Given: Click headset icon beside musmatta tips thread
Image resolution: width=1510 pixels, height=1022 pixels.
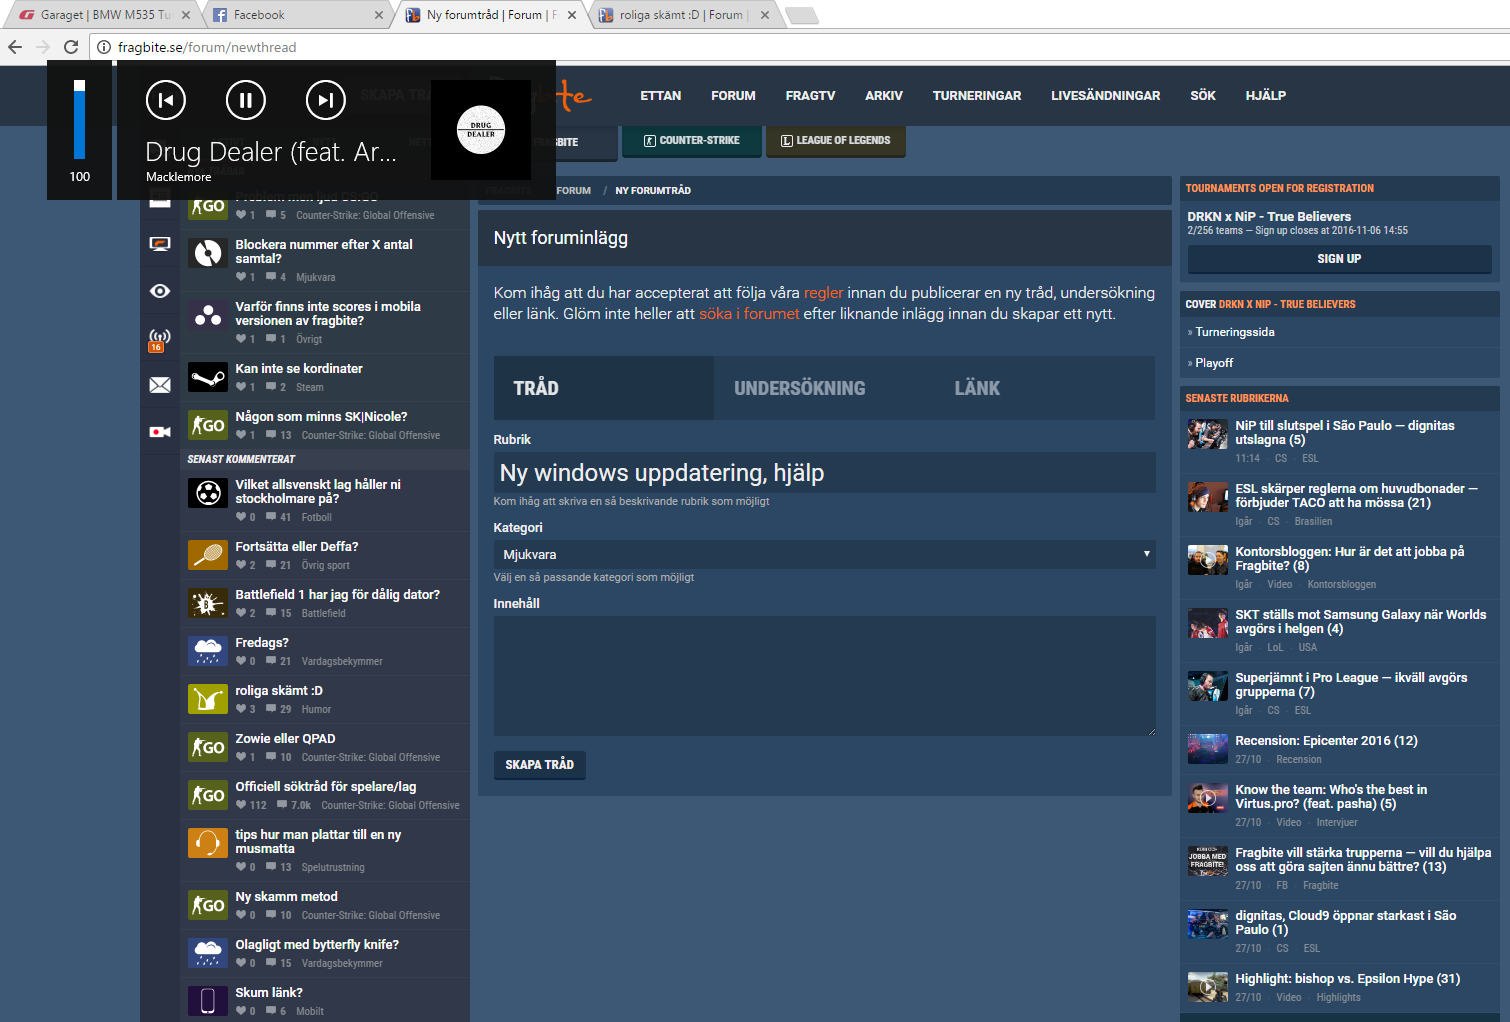Looking at the screenshot, I should pos(208,844).
